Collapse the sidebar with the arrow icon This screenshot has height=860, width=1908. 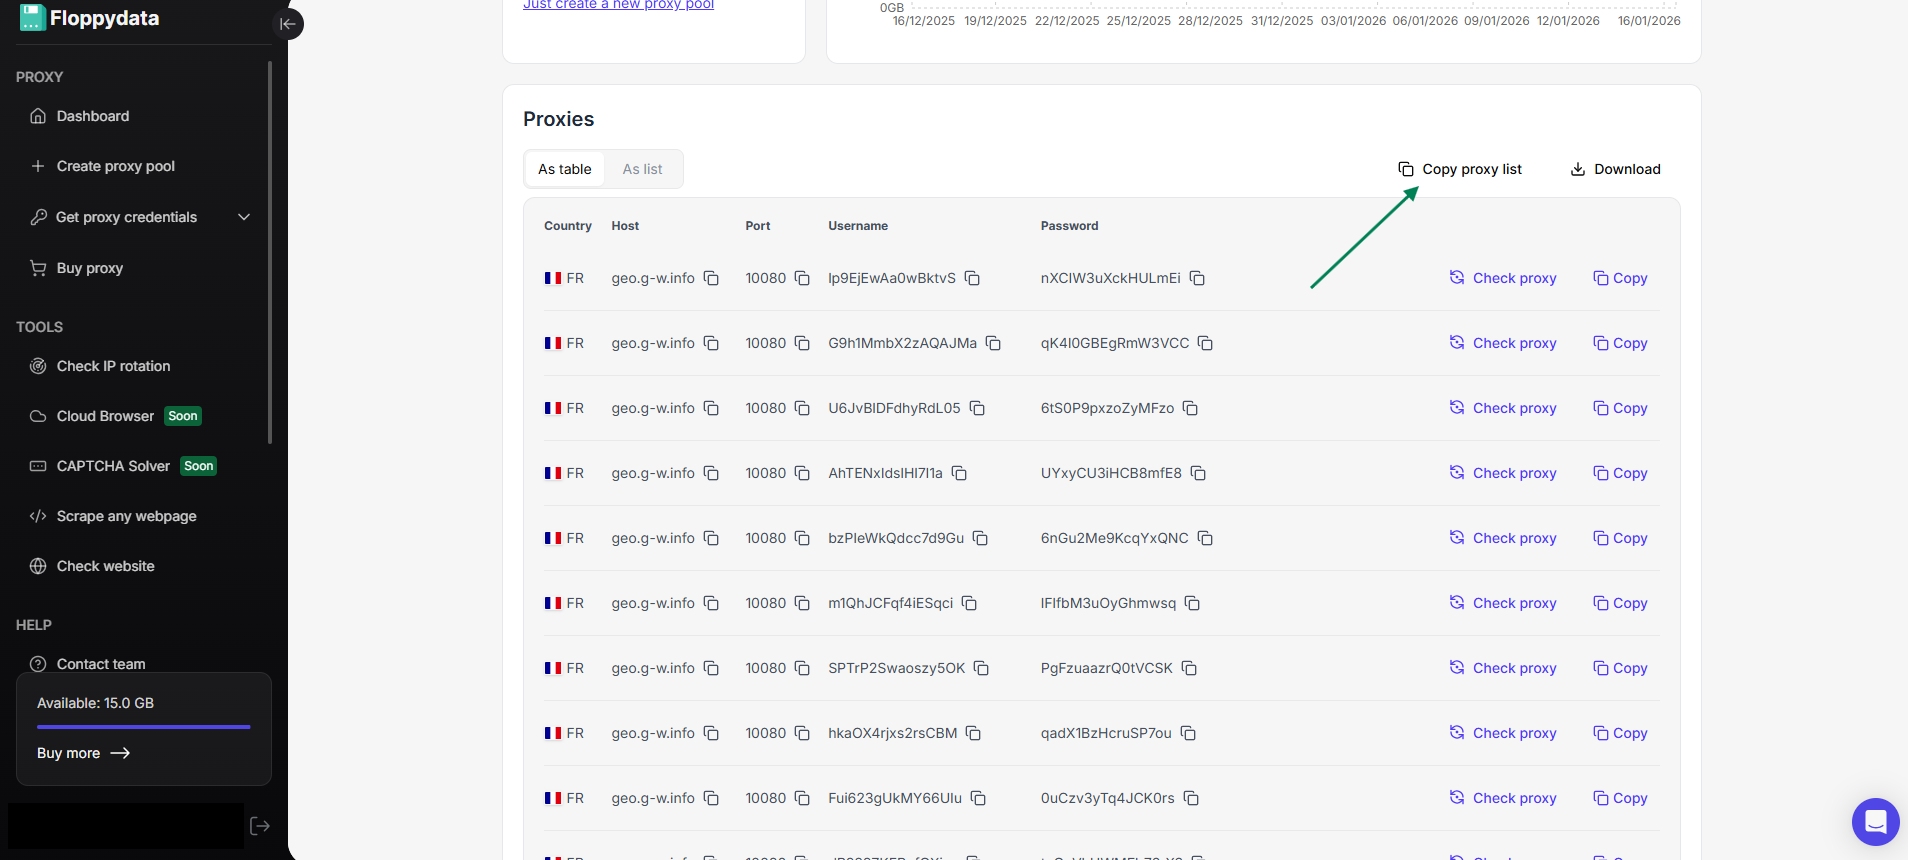pos(288,24)
